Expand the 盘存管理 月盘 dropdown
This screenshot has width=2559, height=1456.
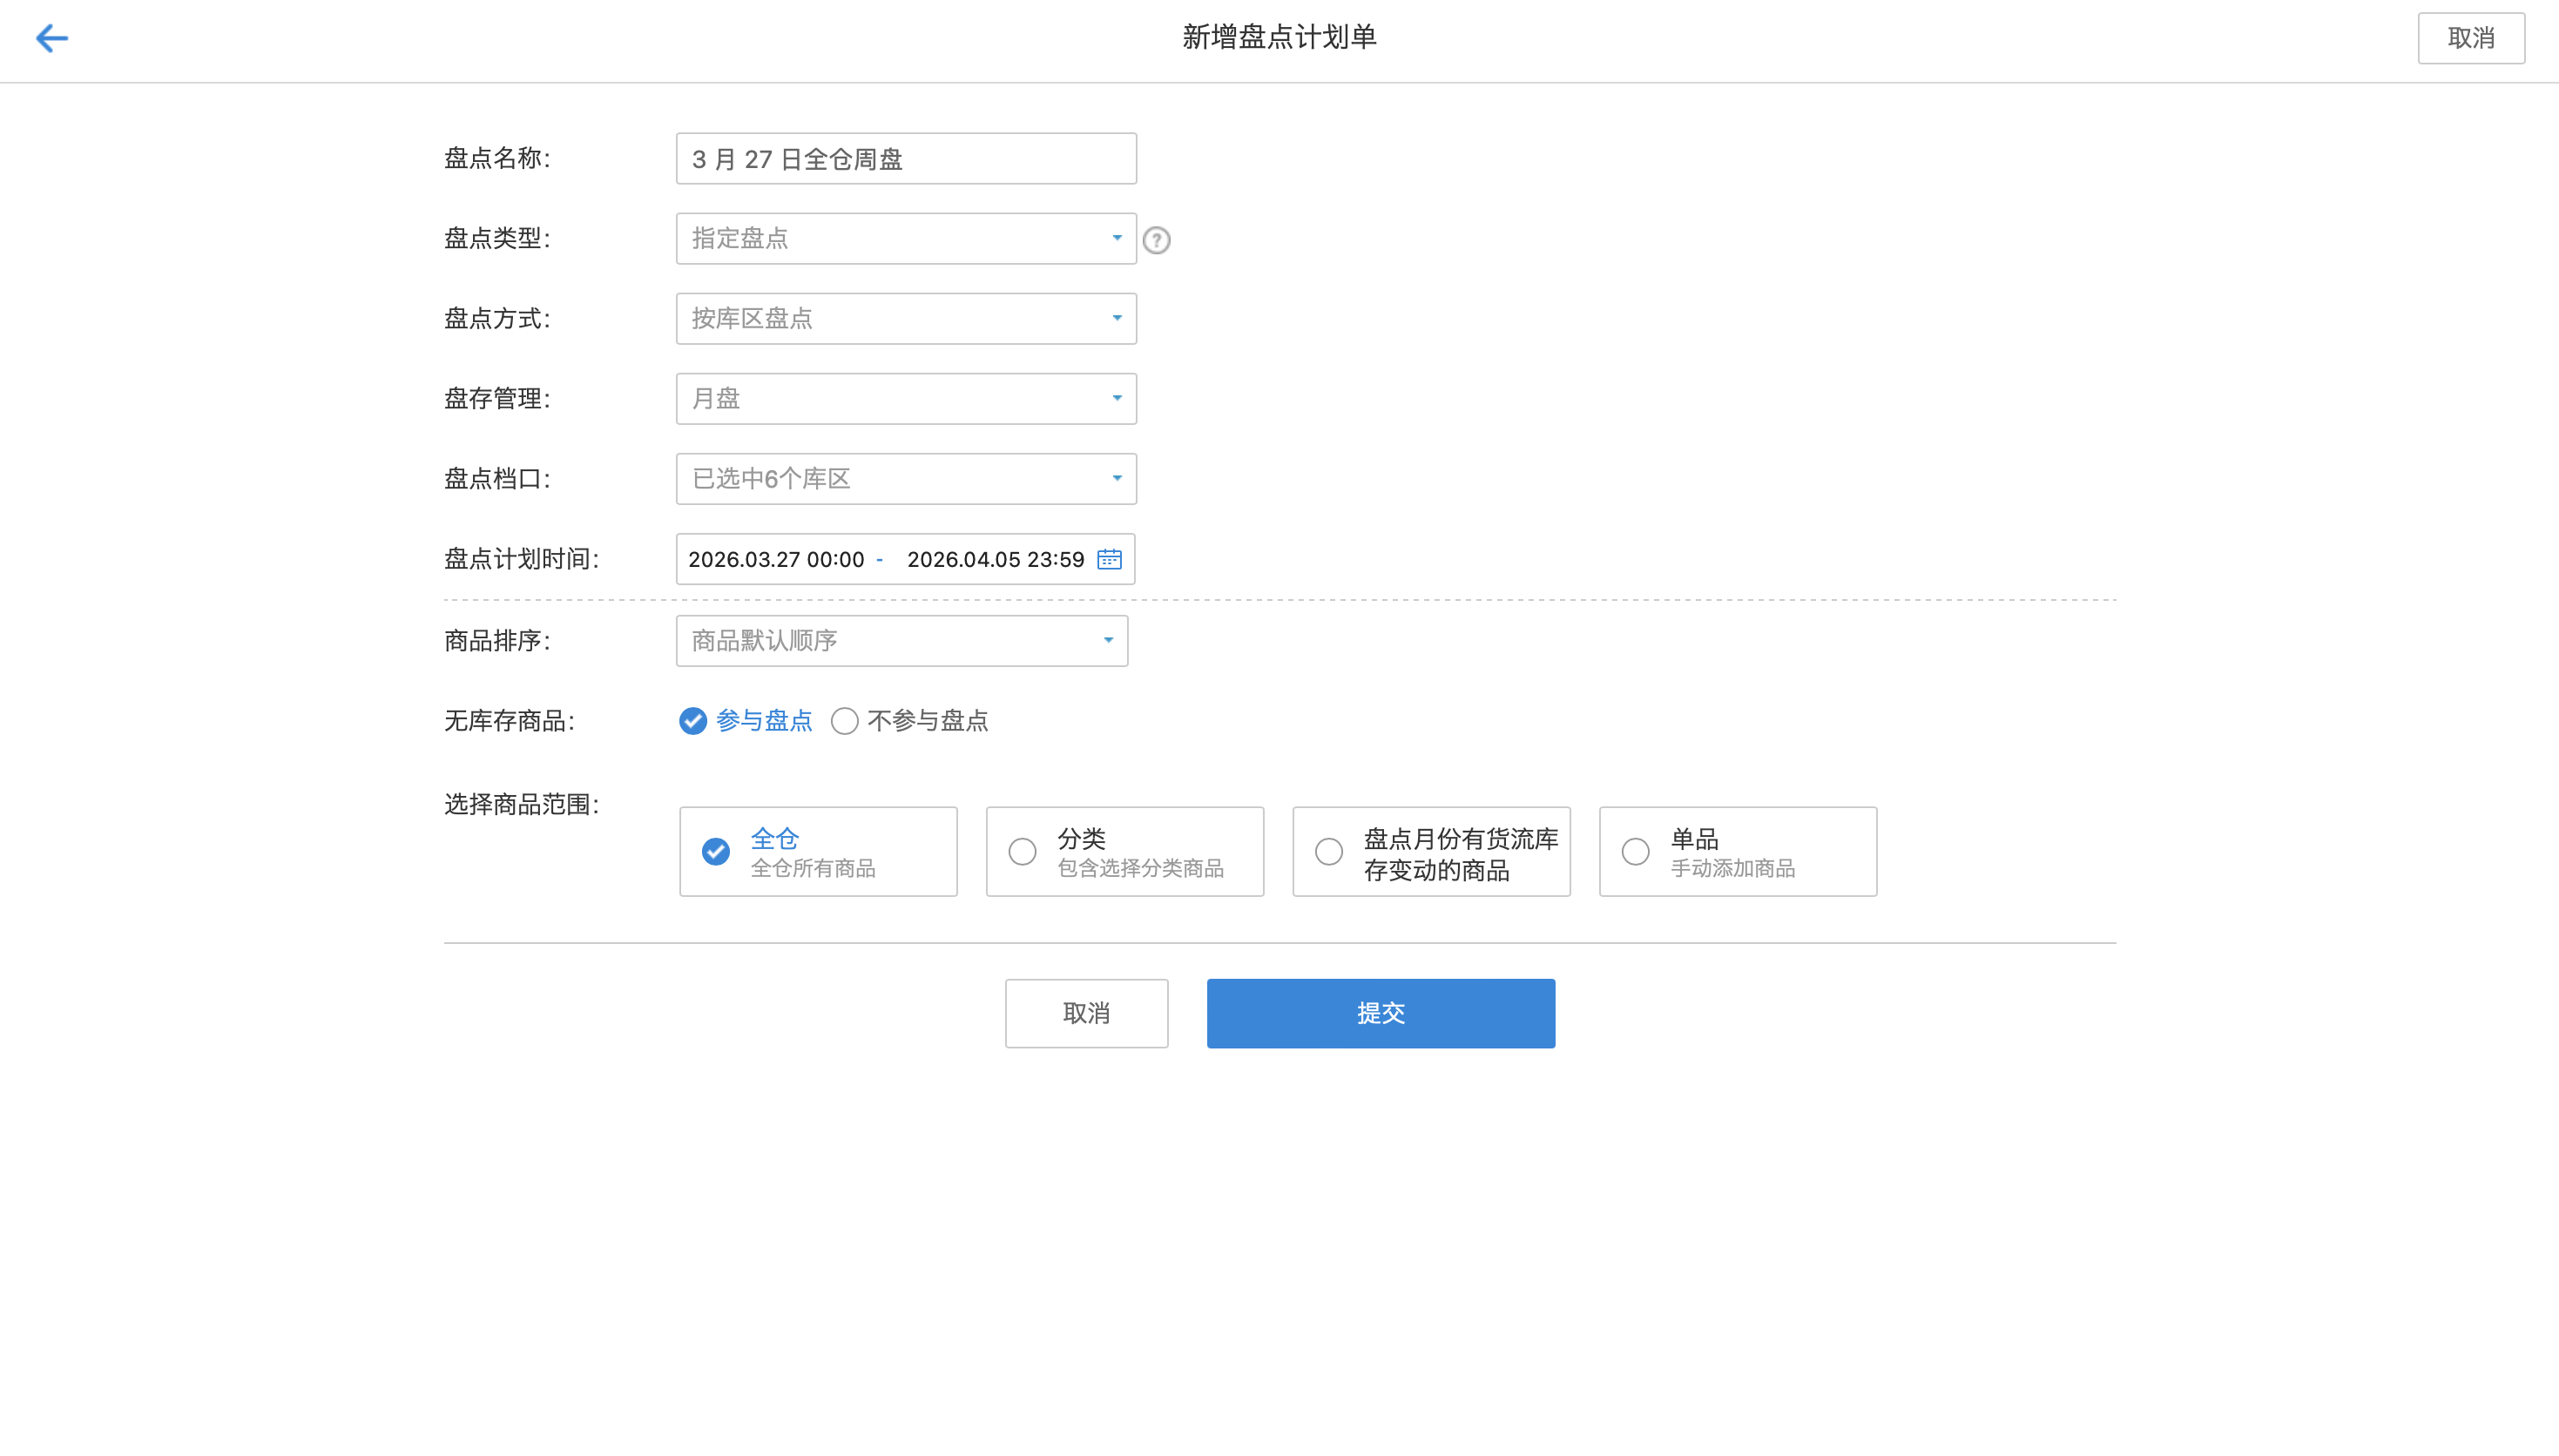905,399
